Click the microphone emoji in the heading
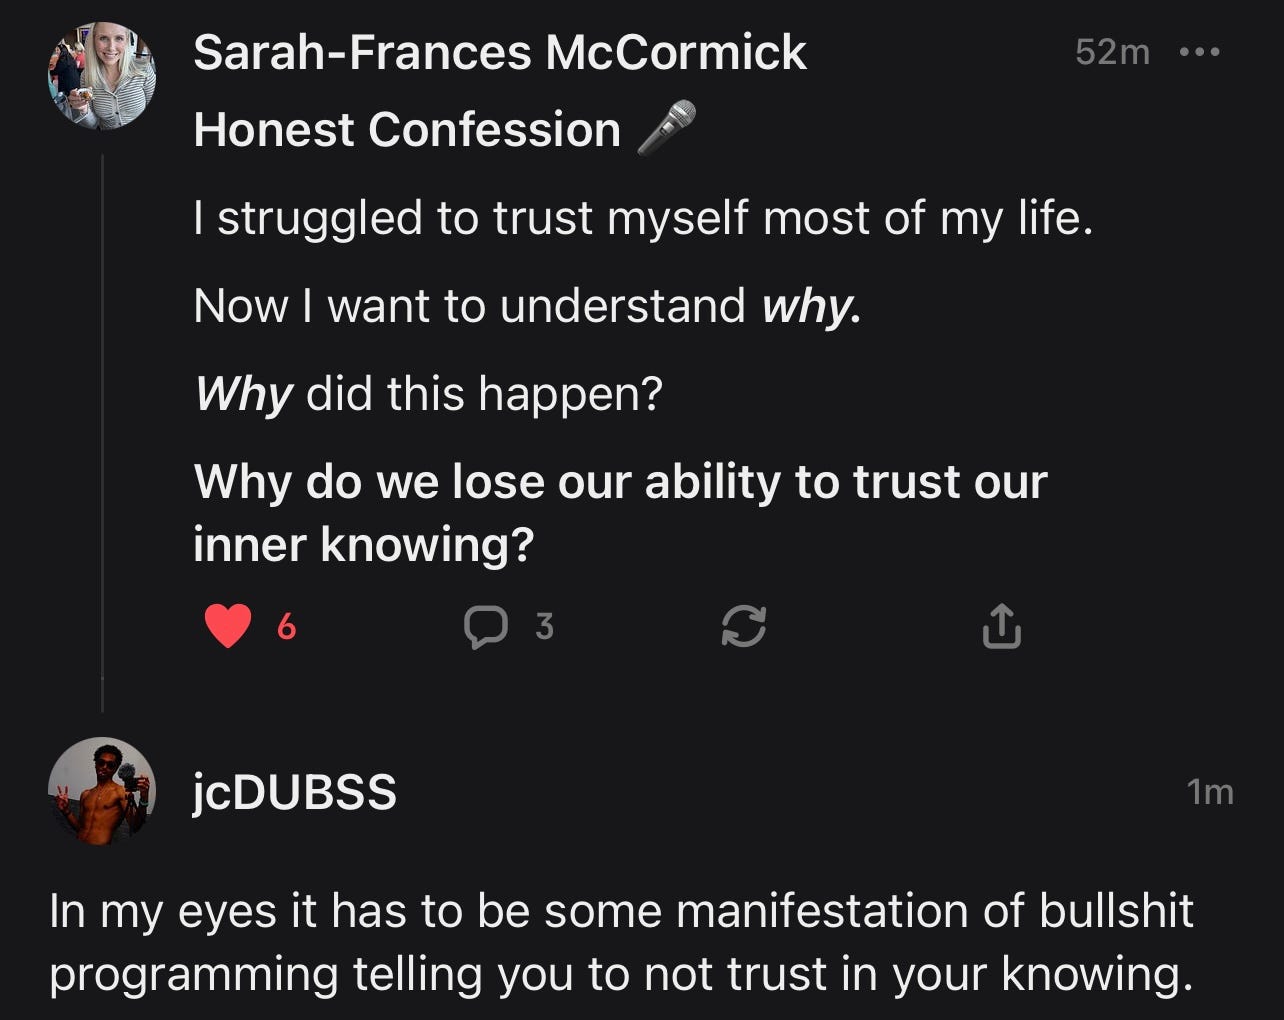This screenshot has height=1020, width=1284. click(x=666, y=128)
